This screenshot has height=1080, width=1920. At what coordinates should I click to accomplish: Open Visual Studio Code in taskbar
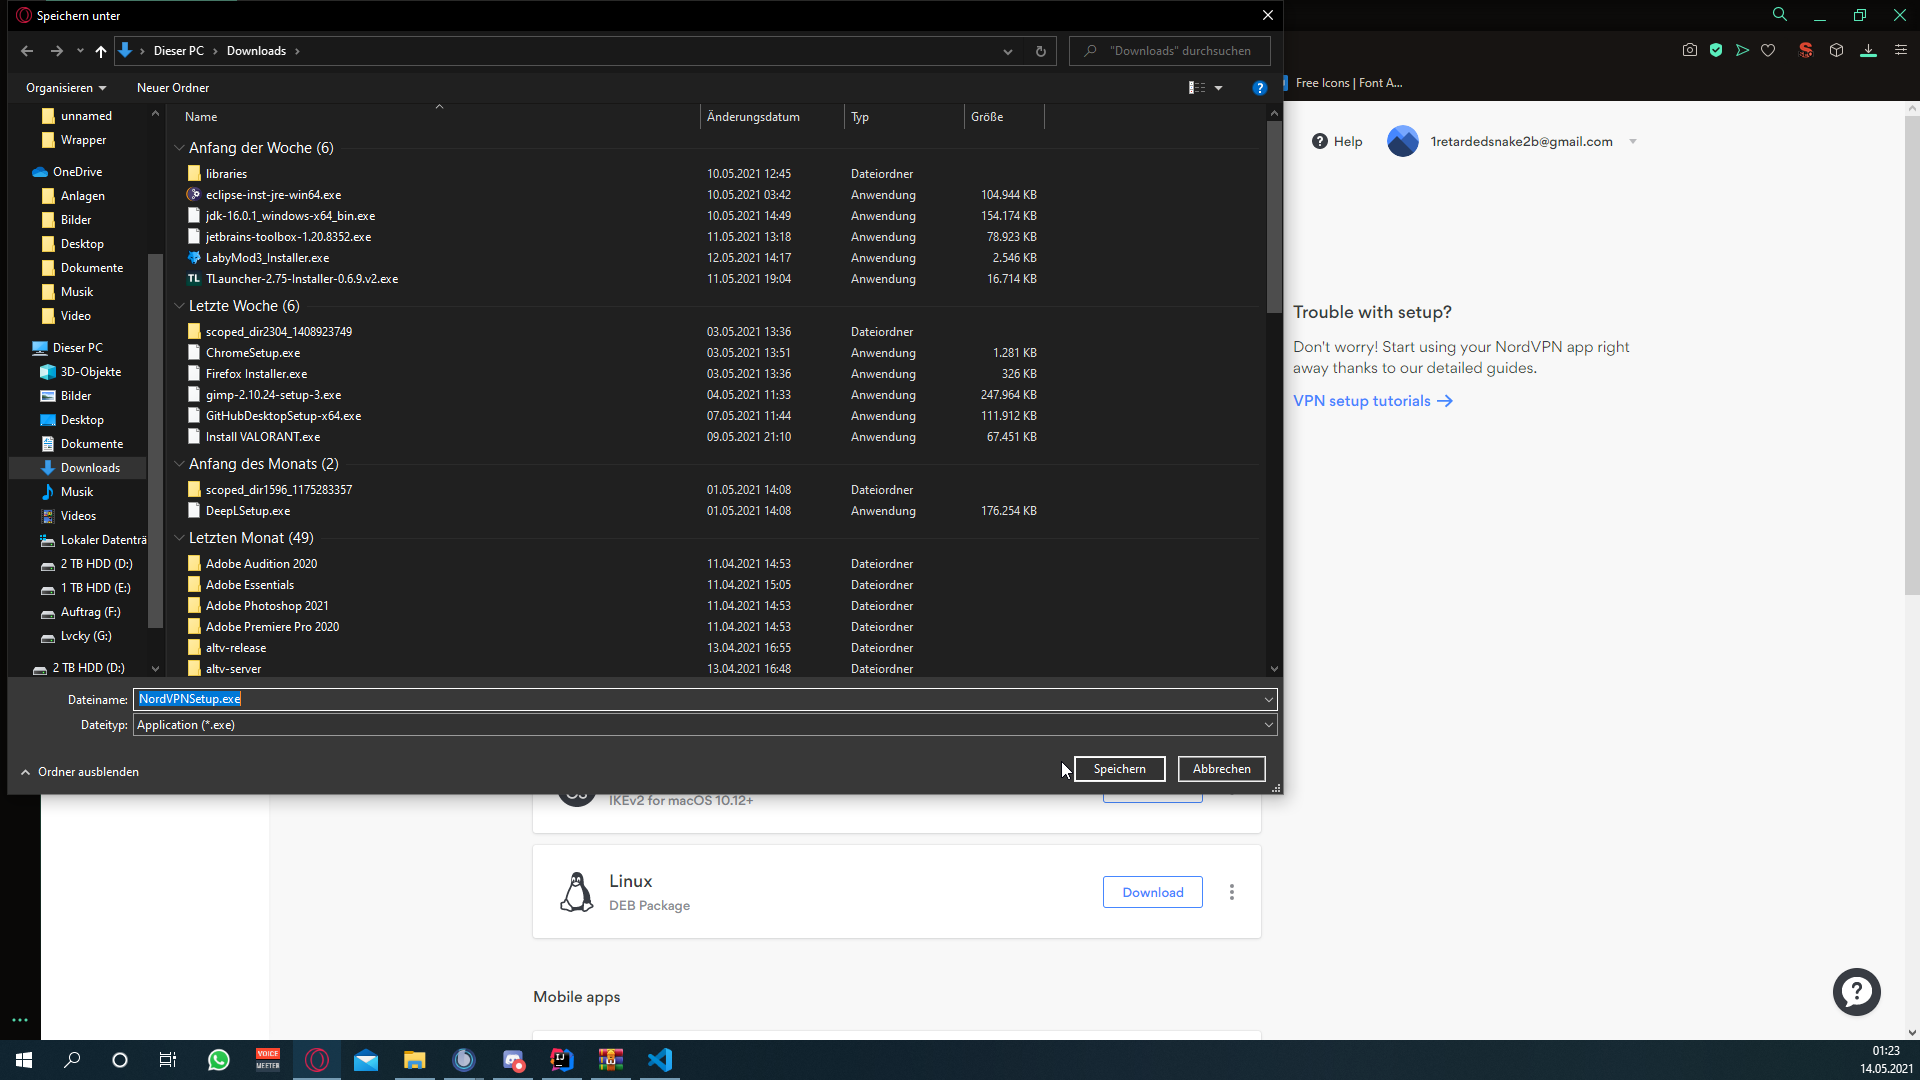pos(659,1060)
